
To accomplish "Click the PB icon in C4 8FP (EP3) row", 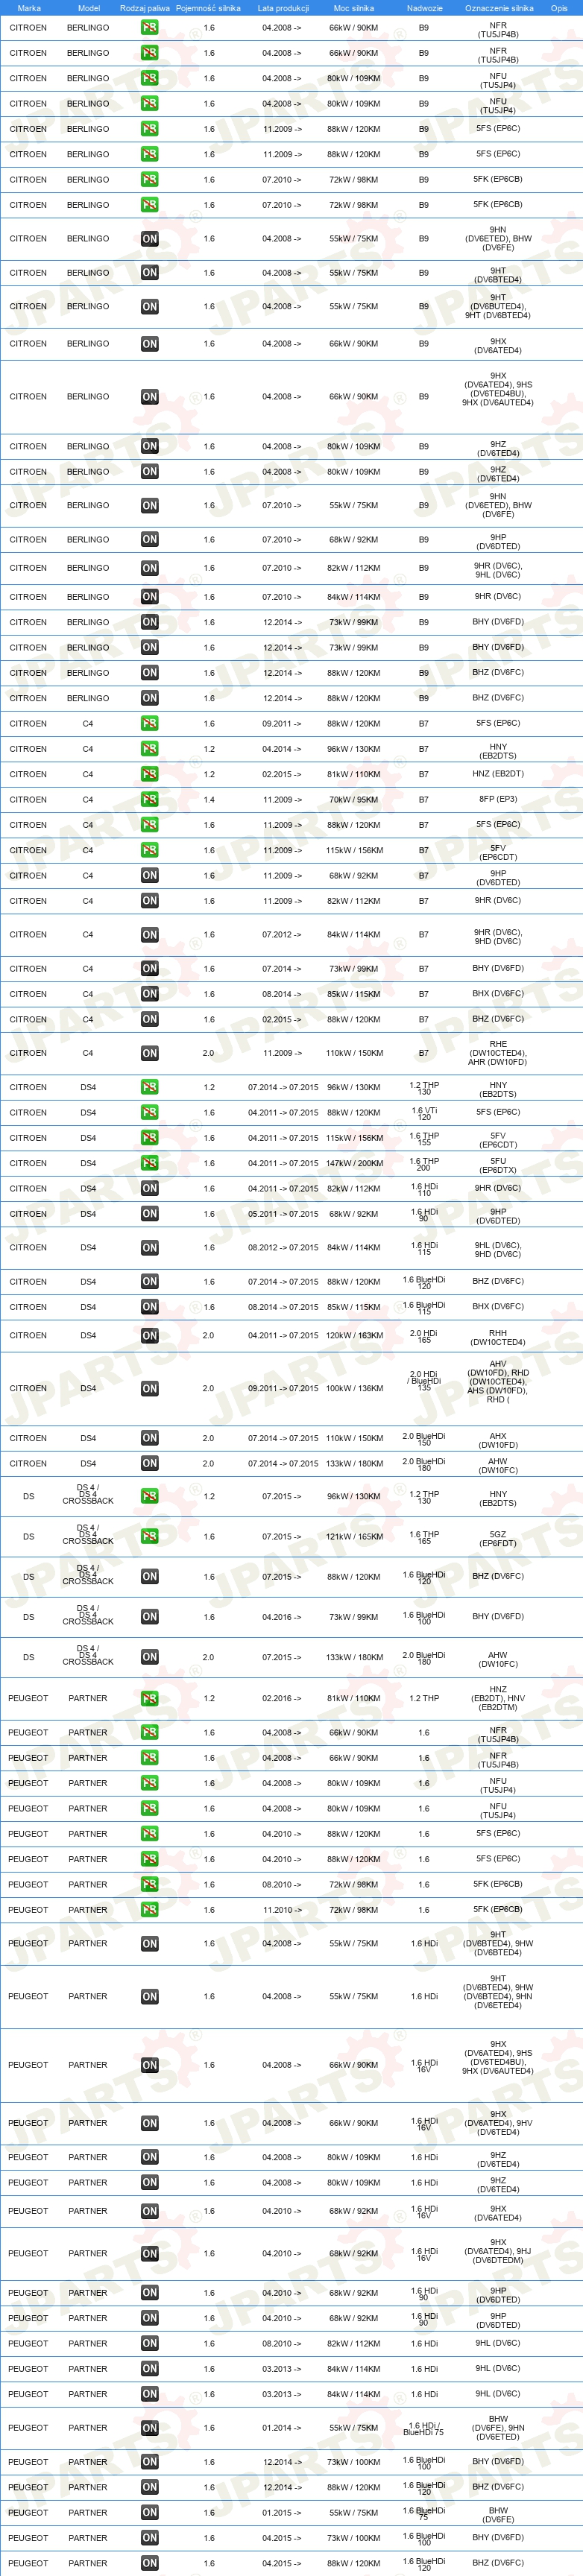I will pos(149,800).
